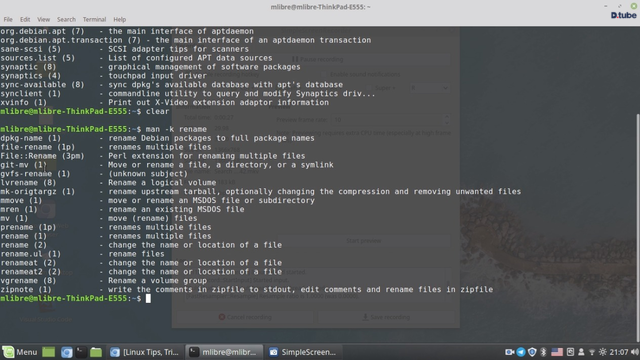Click the terminal vertical scrollbar
Image resolution: width=640 pixels, height=360 pixels.
pos(638,227)
